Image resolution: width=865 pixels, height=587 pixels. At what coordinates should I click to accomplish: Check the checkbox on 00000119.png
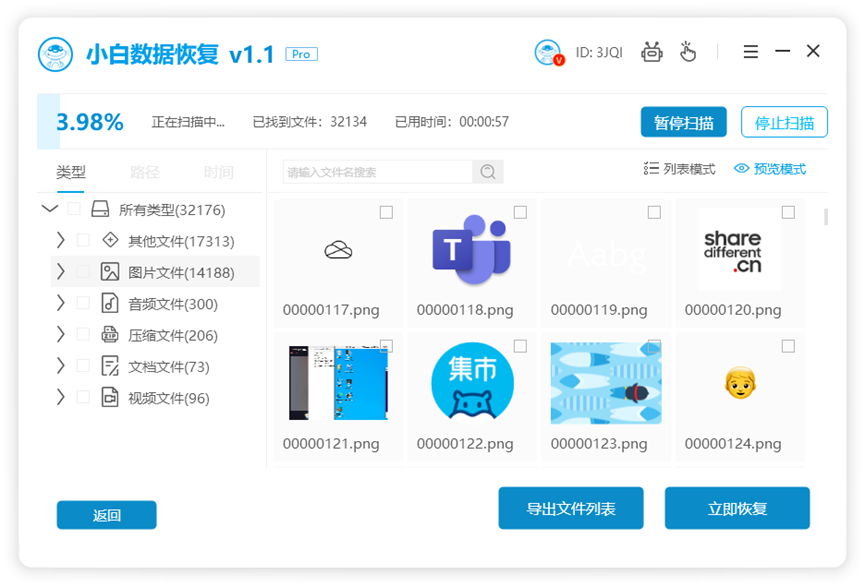pyautogui.click(x=653, y=212)
